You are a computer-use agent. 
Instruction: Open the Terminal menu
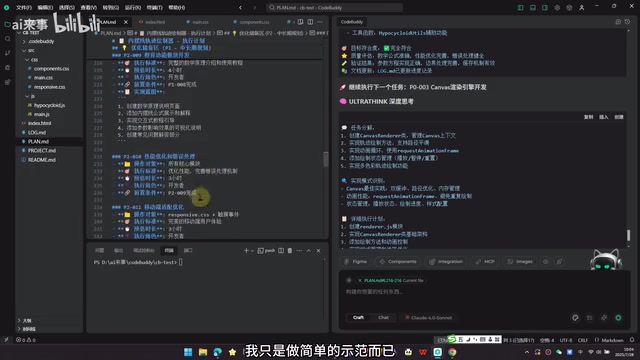click(x=154, y=7)
